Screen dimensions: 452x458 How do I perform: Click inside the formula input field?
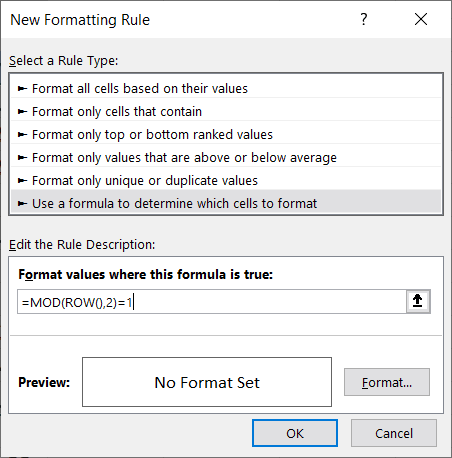coord(212,302)
